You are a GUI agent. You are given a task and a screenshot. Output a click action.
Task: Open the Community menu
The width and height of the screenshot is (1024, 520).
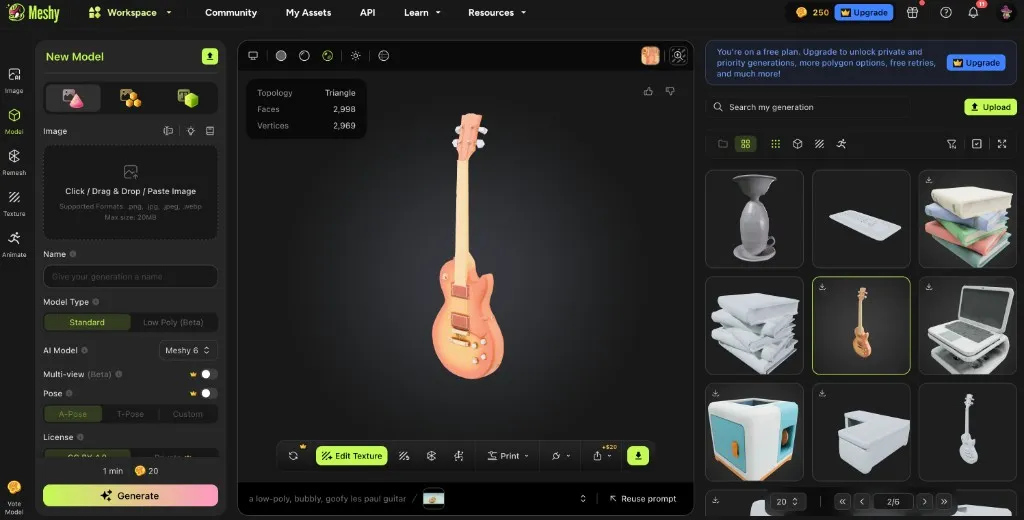pyautogui.click(x=231, y=12)
